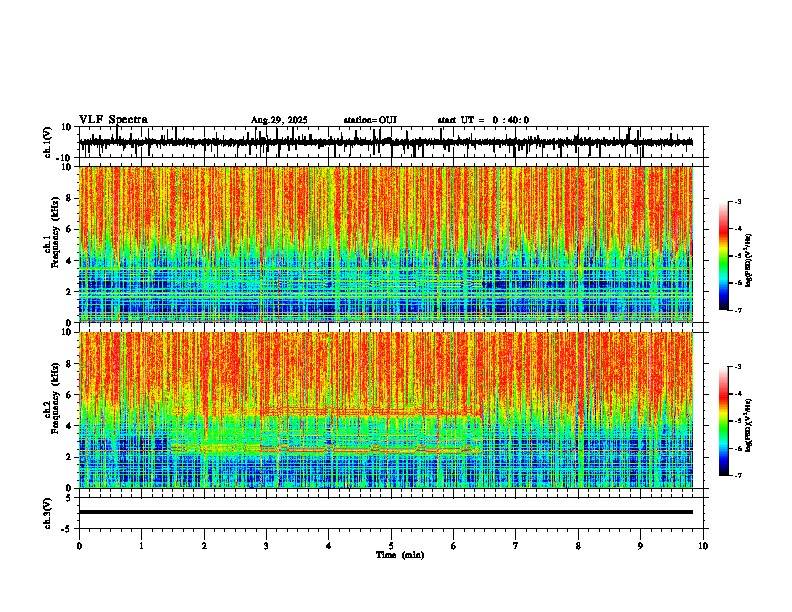Click time axis tick label "9"
Image resolution: width=792 pixels, height=612 pixels.
(x=640, y=546)
